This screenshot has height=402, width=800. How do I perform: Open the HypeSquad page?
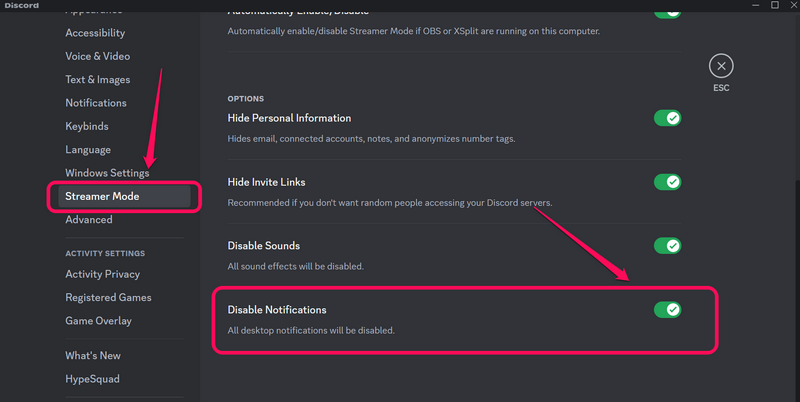click(x=92, y=379)
